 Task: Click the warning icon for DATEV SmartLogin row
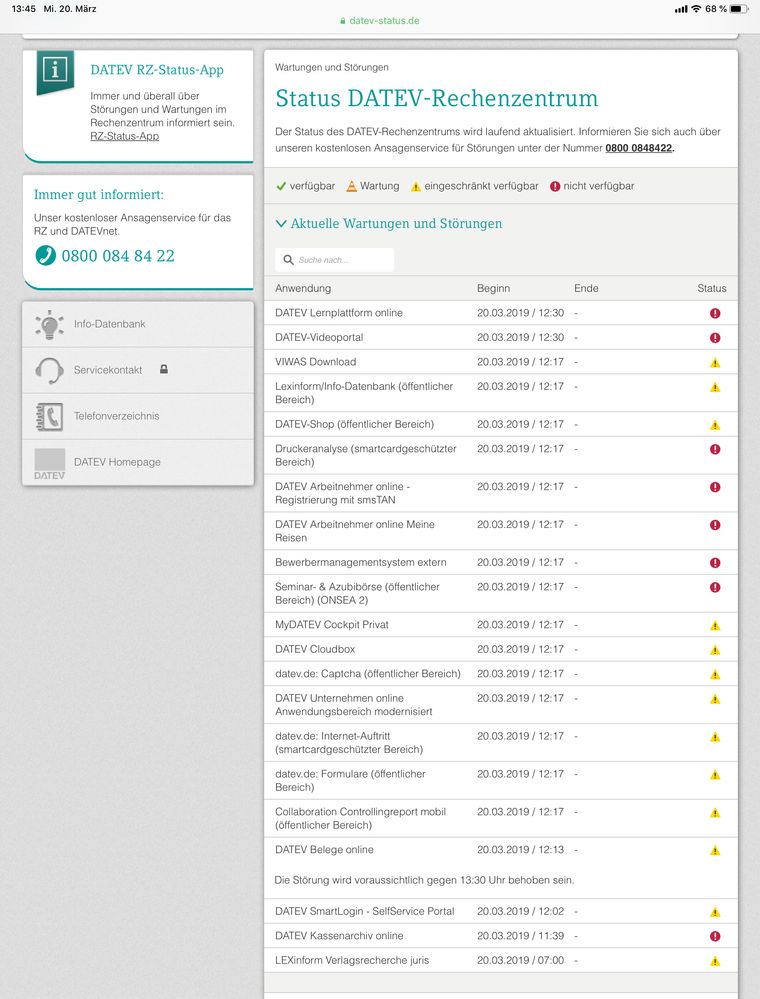[715, 912]
